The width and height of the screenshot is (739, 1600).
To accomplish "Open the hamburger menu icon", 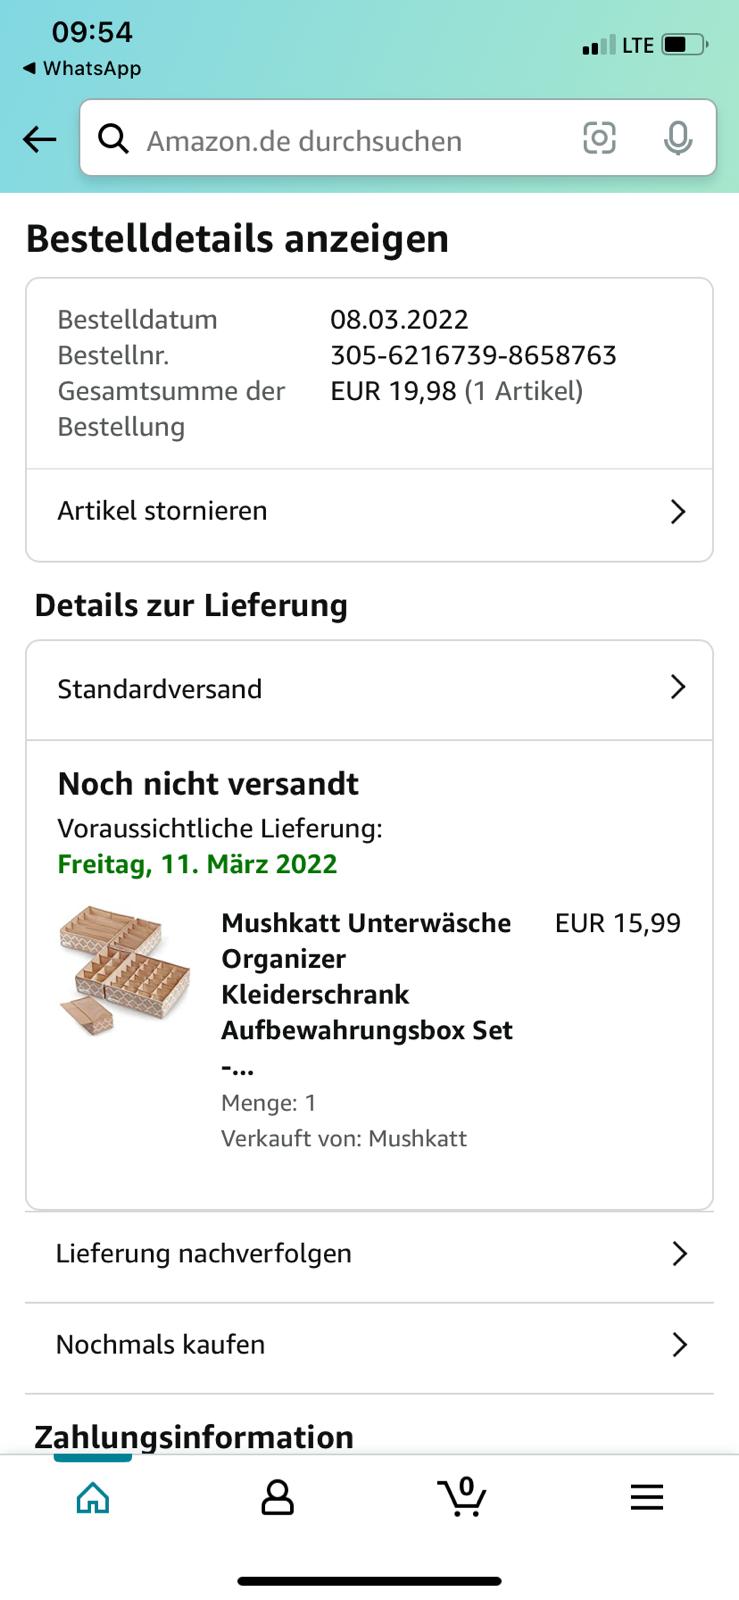I will click(x=647, y=1497).
